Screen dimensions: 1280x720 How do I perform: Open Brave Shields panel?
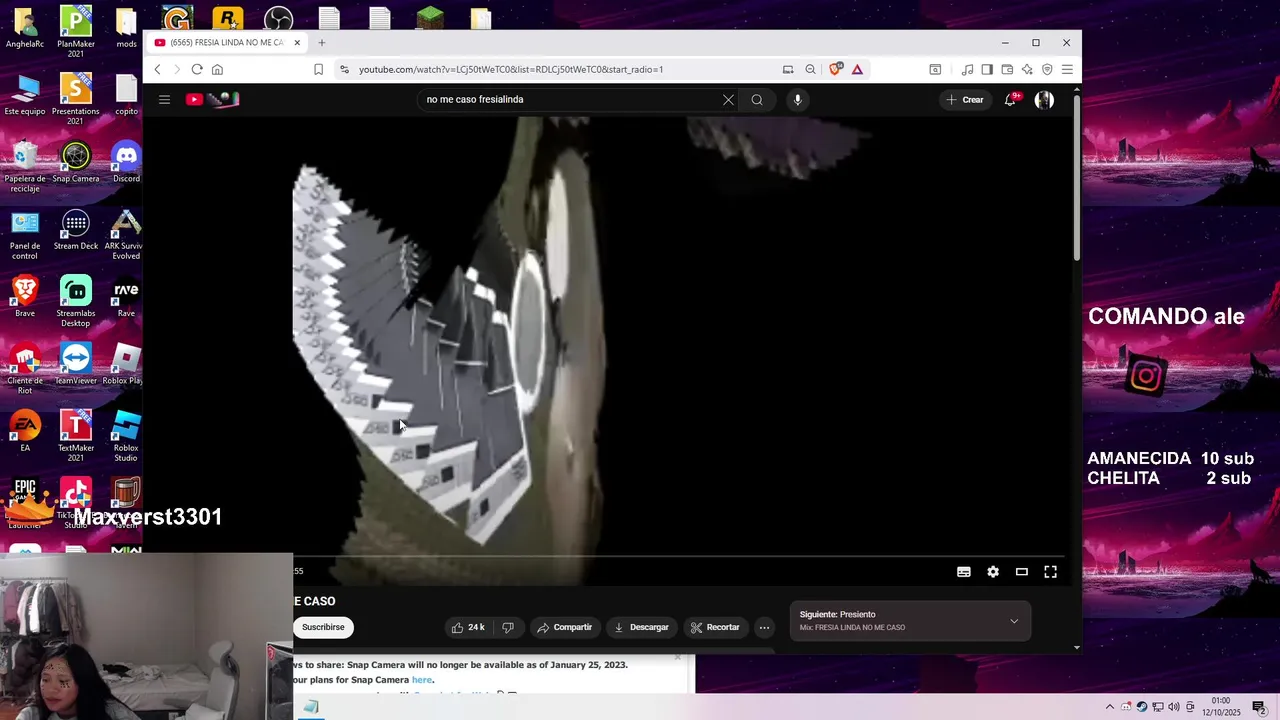click(x=835, y=69)
